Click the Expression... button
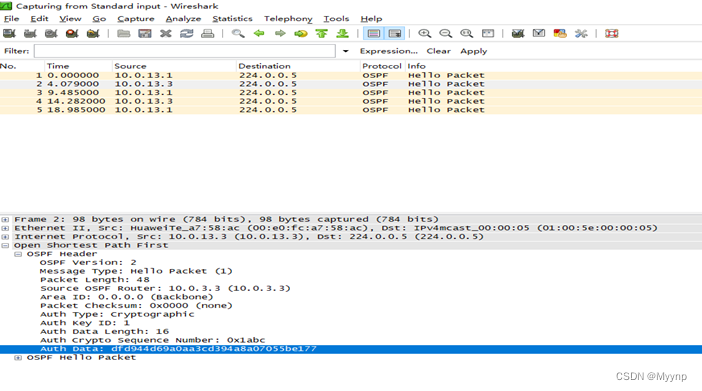Viewport: 702px width, 391px height. coord(389,51)
